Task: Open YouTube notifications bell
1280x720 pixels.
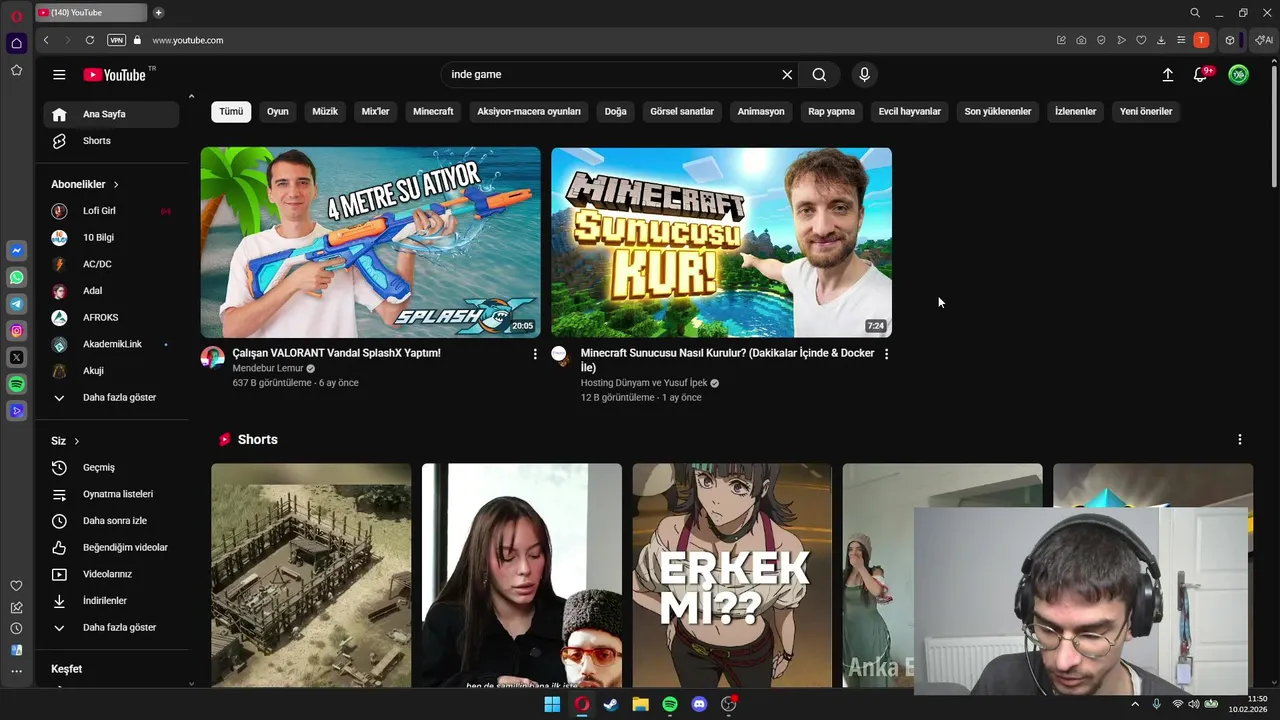Action: tap(1201, 75)
